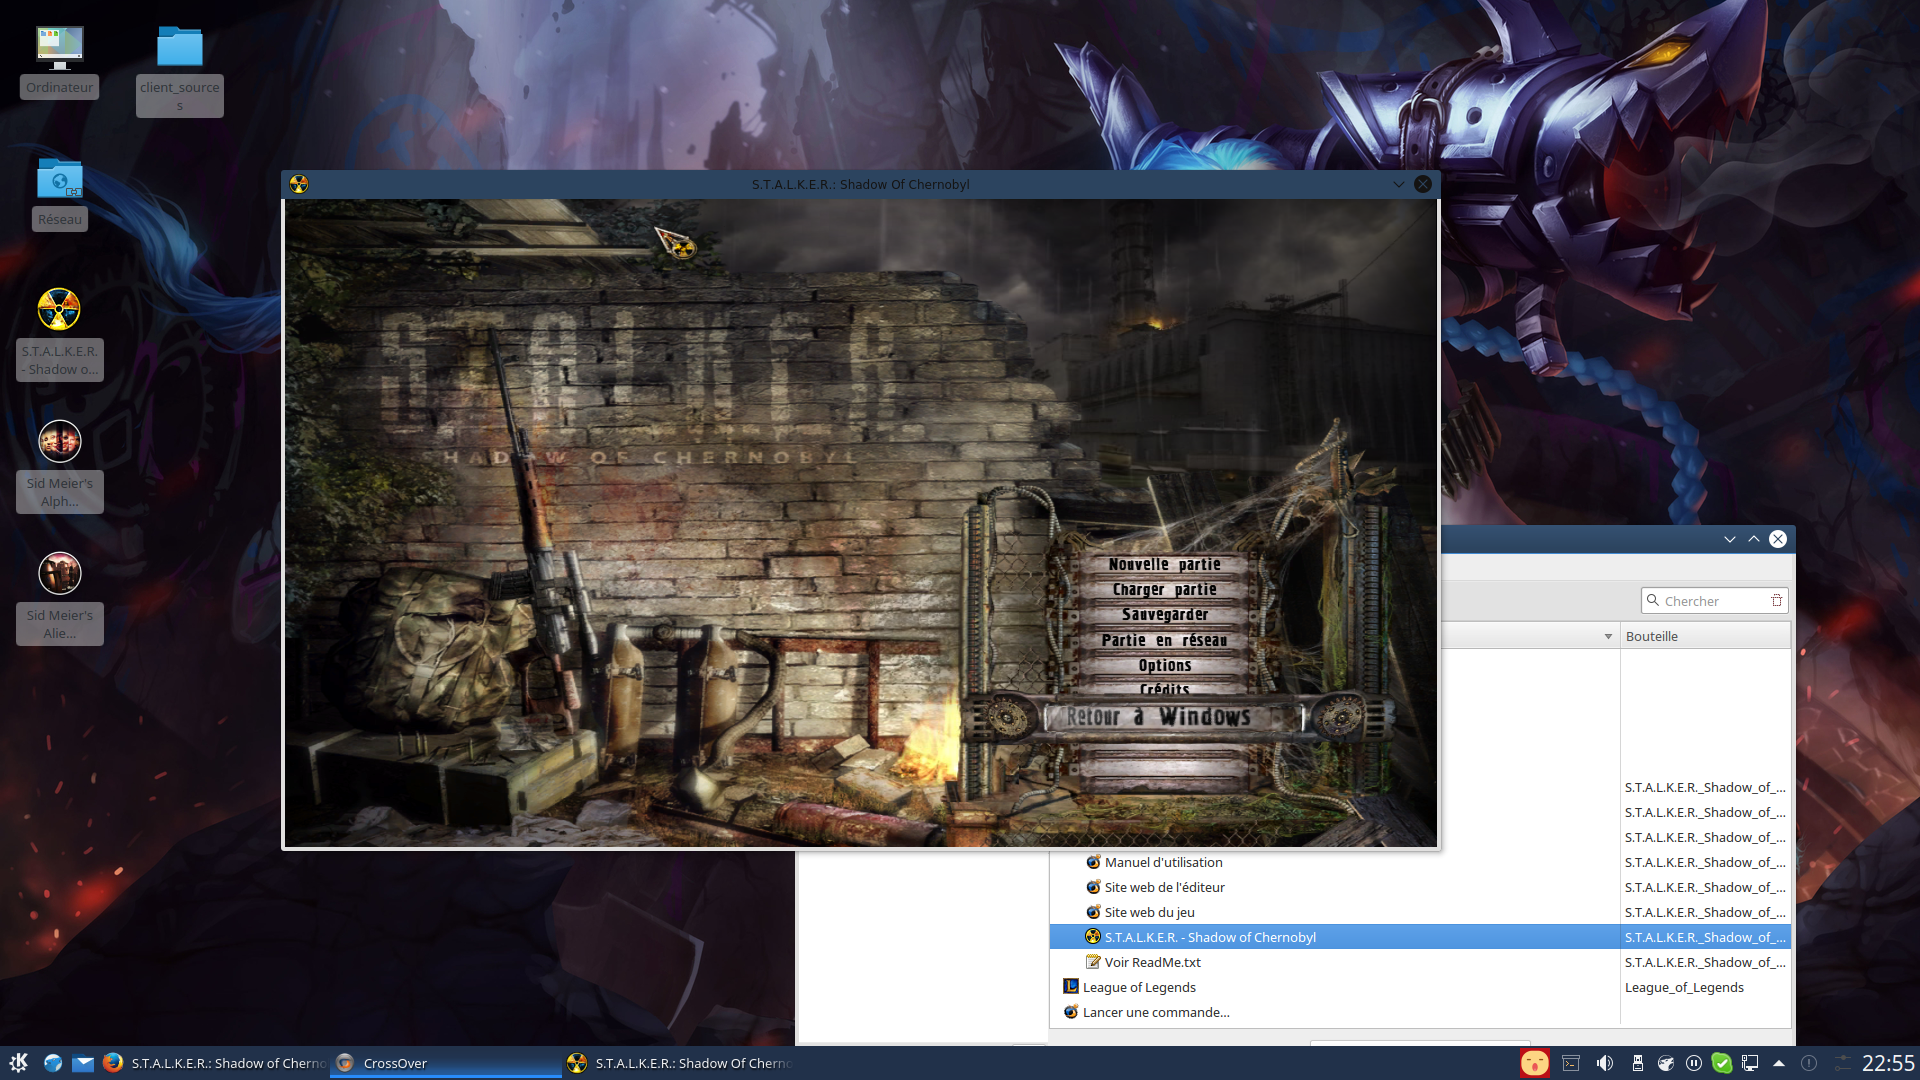Viewport: 1920px width, 1080px height.
Task: Select Lancer une commande… list entry
Action: [1156, 1012]
